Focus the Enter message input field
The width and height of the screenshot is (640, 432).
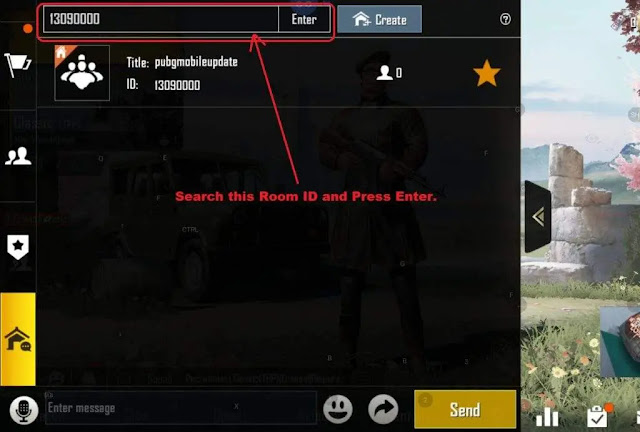pyautogui.click(x=181, y=408)
